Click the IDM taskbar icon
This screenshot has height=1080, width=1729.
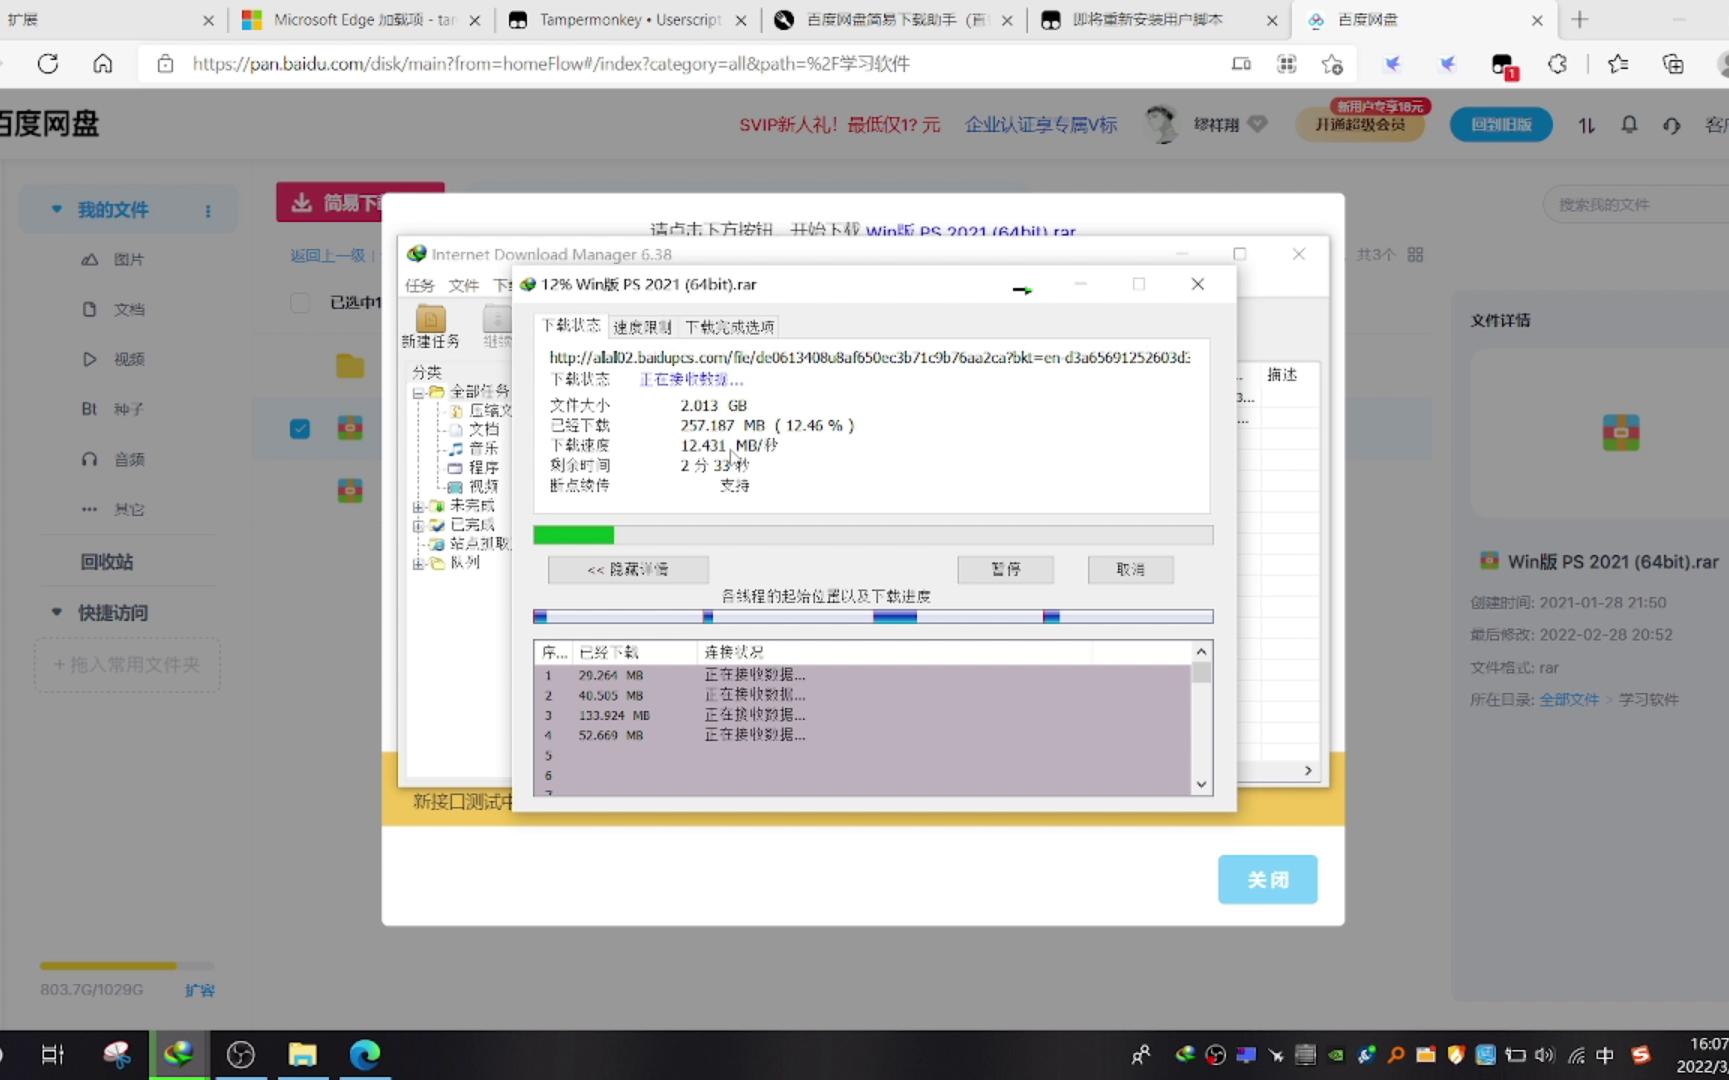[x=179, y=1054]
